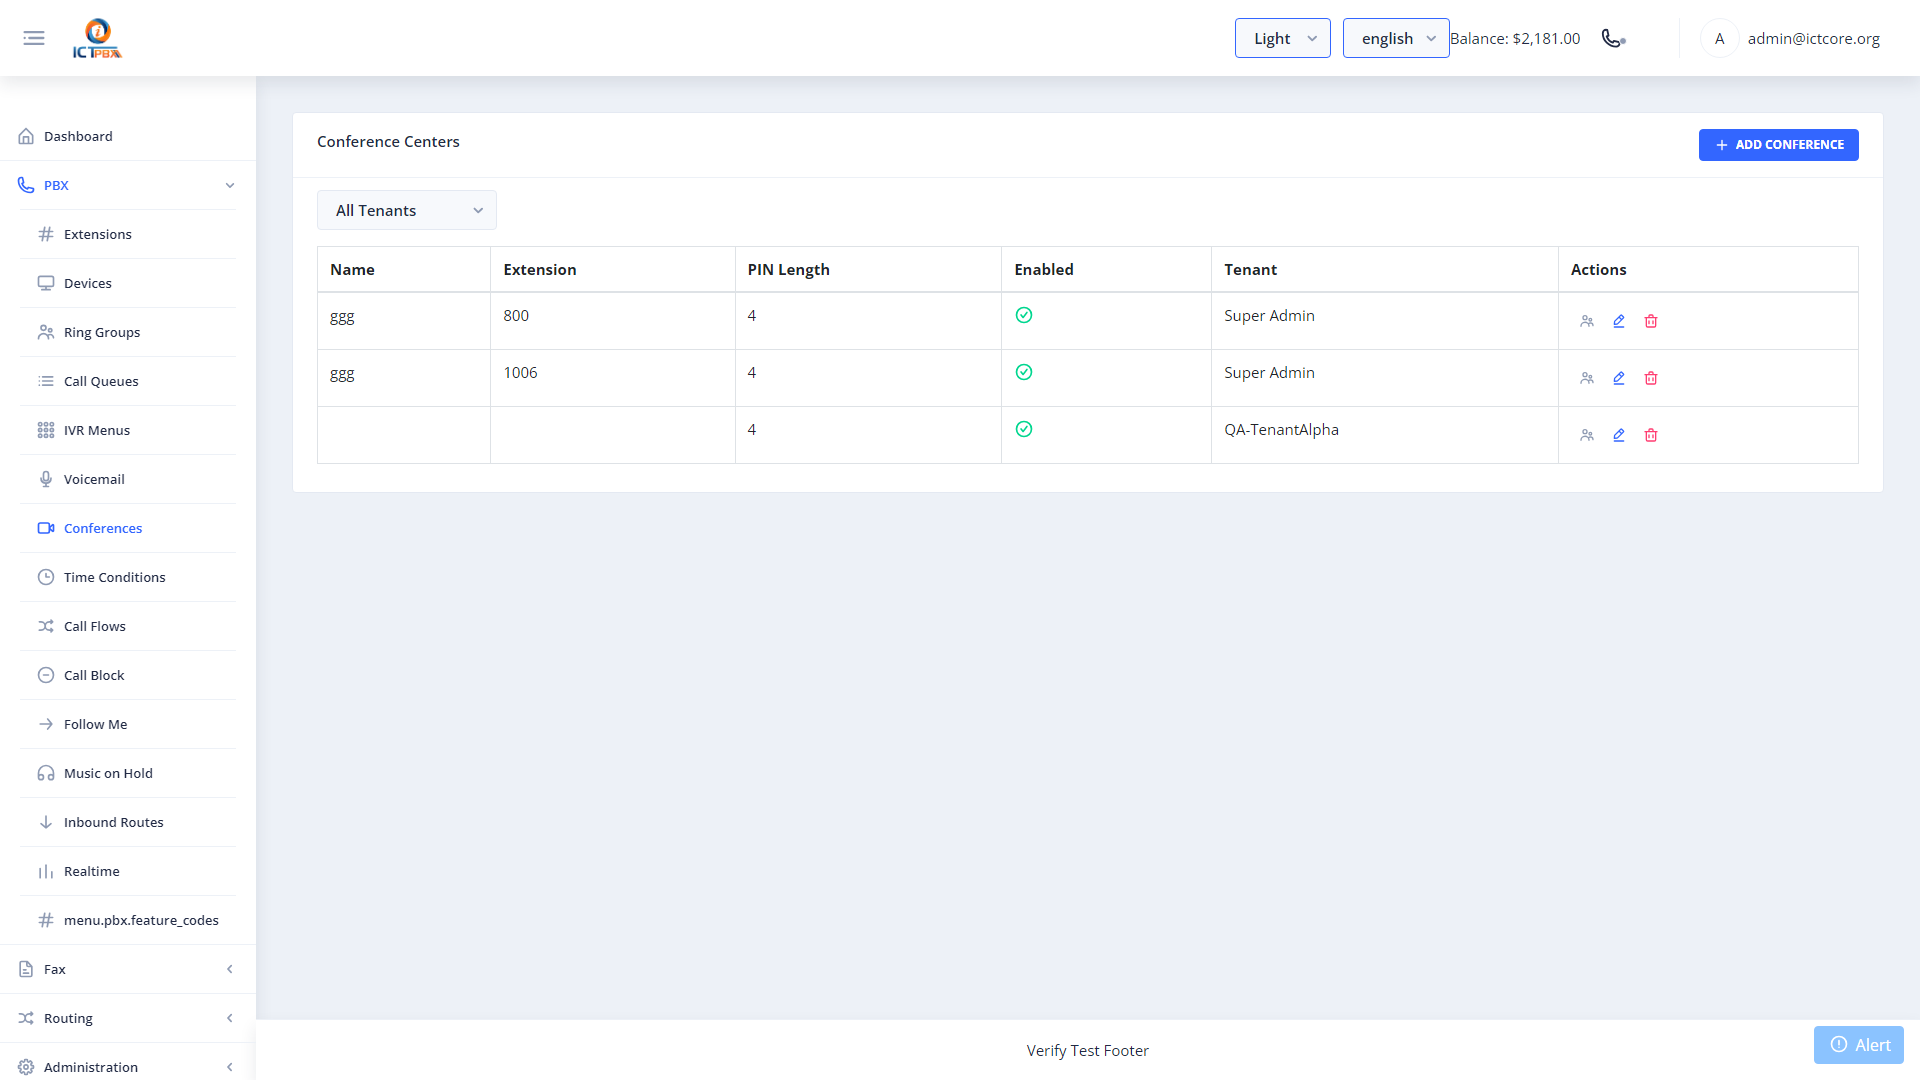Edit conference with extension 1006
This screenshot has height=1080, width=1920.
1619,378
